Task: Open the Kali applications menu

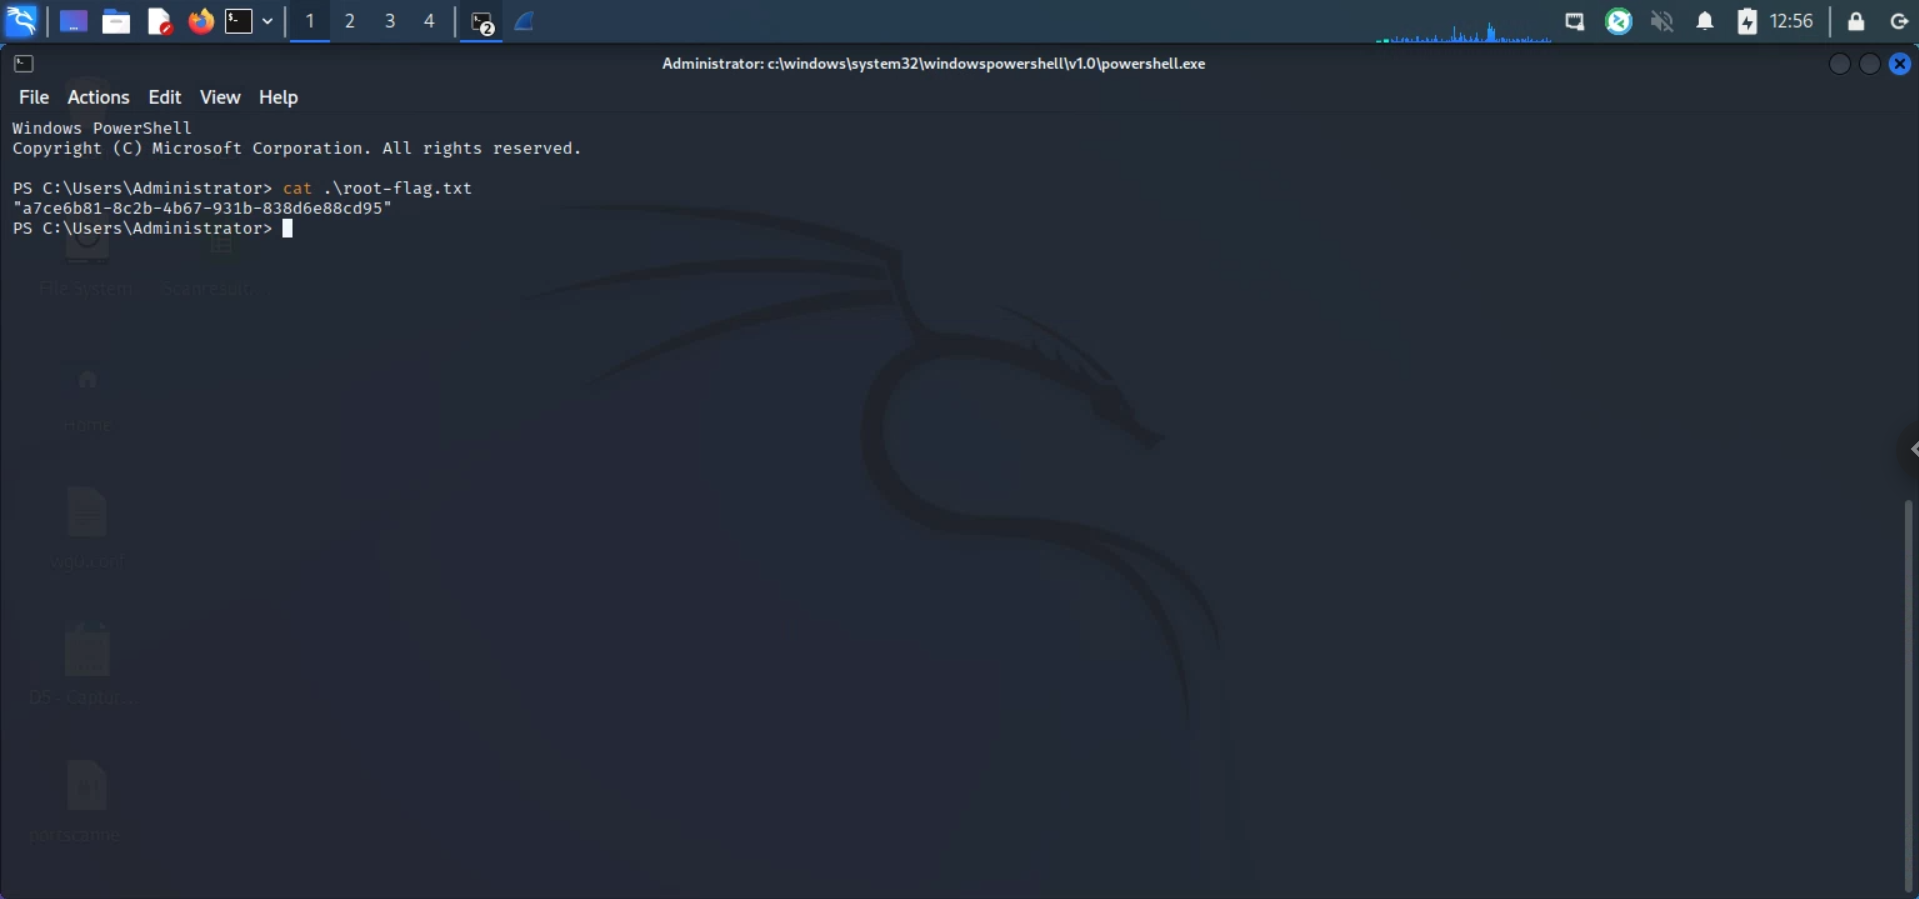Action: tap(21, 20)
